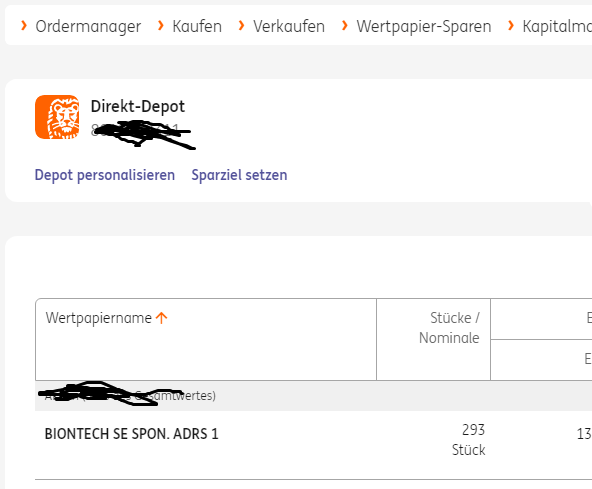Click the orange chevron before Kapitalmaßnahmen
This screenshot has height=489, width=592.
point(511,26)
